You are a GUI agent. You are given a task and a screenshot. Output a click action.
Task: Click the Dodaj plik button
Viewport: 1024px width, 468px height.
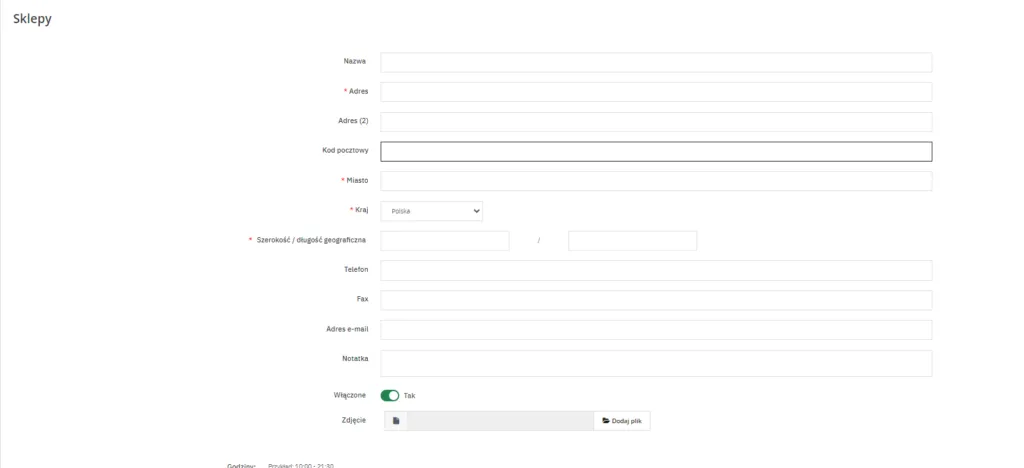tap(622, 421)
